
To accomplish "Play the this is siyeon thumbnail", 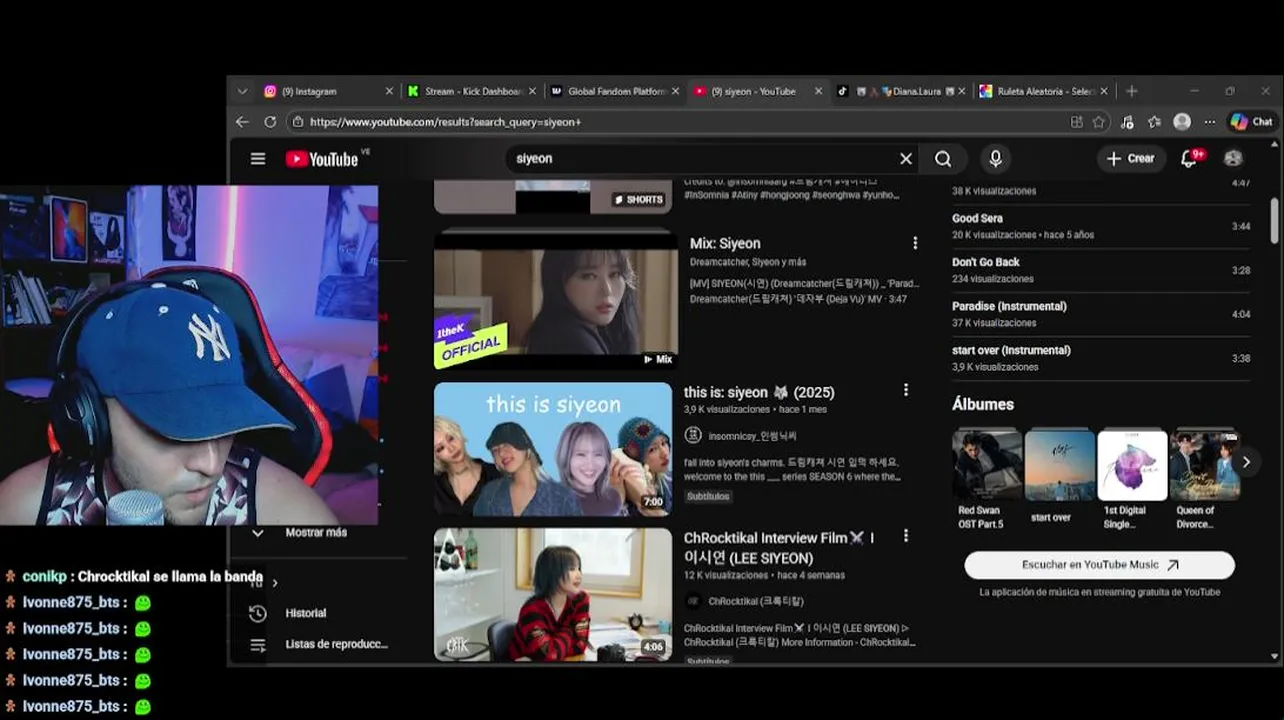I will coord(553,449).
